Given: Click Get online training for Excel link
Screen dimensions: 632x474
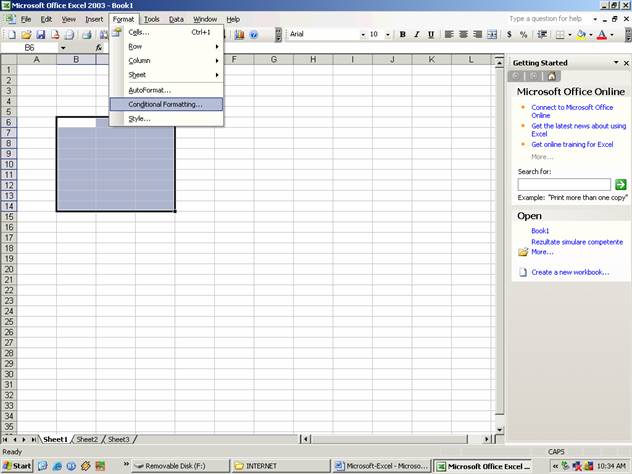Looking at the screenshot, I should (572, 144).
